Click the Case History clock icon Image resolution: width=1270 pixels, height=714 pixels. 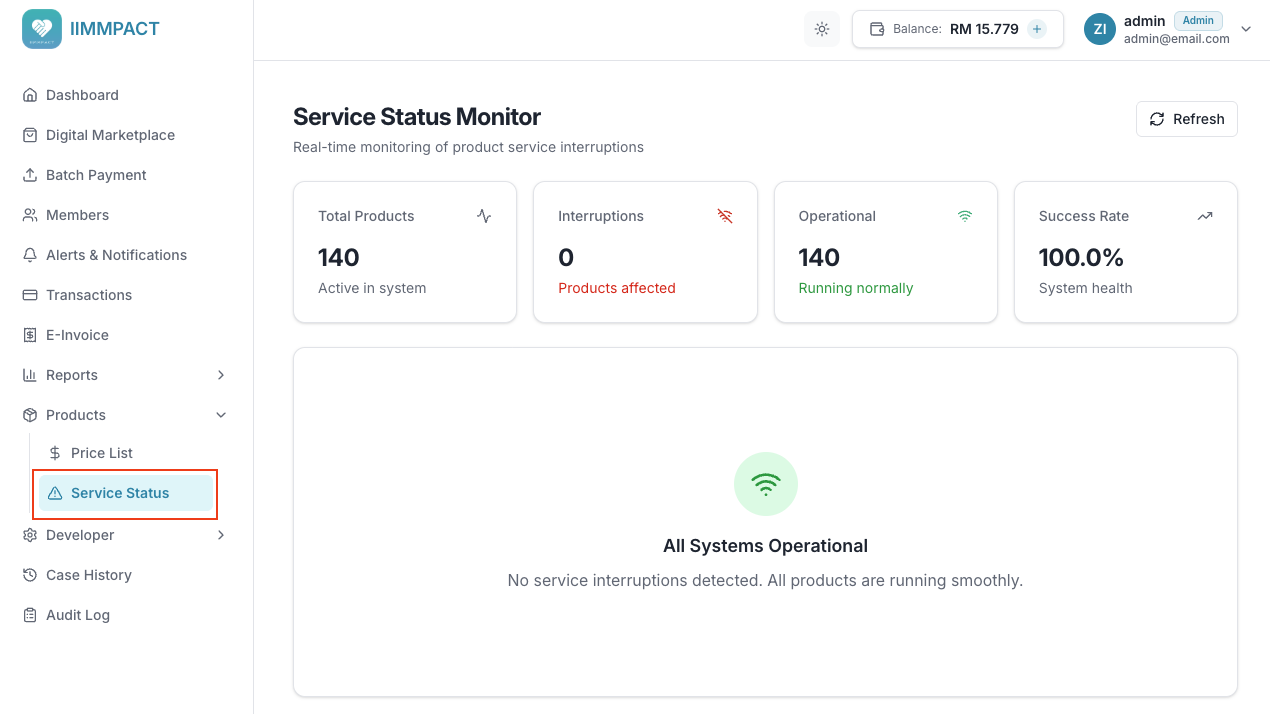[30, 574]
